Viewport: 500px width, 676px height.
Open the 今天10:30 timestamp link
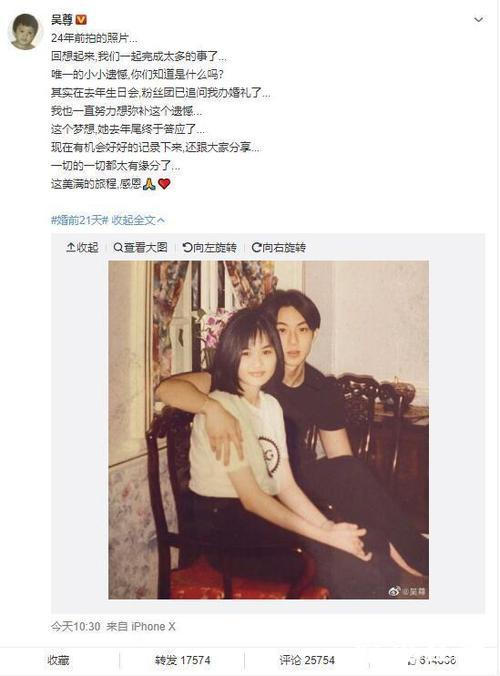pyautogui.click(x=75, y=626)
